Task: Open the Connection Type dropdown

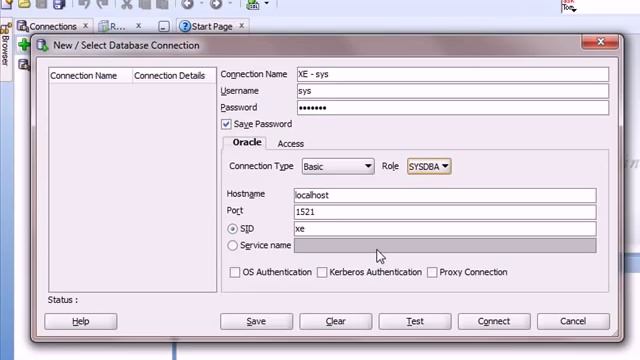Action: [x=338, y=167]
